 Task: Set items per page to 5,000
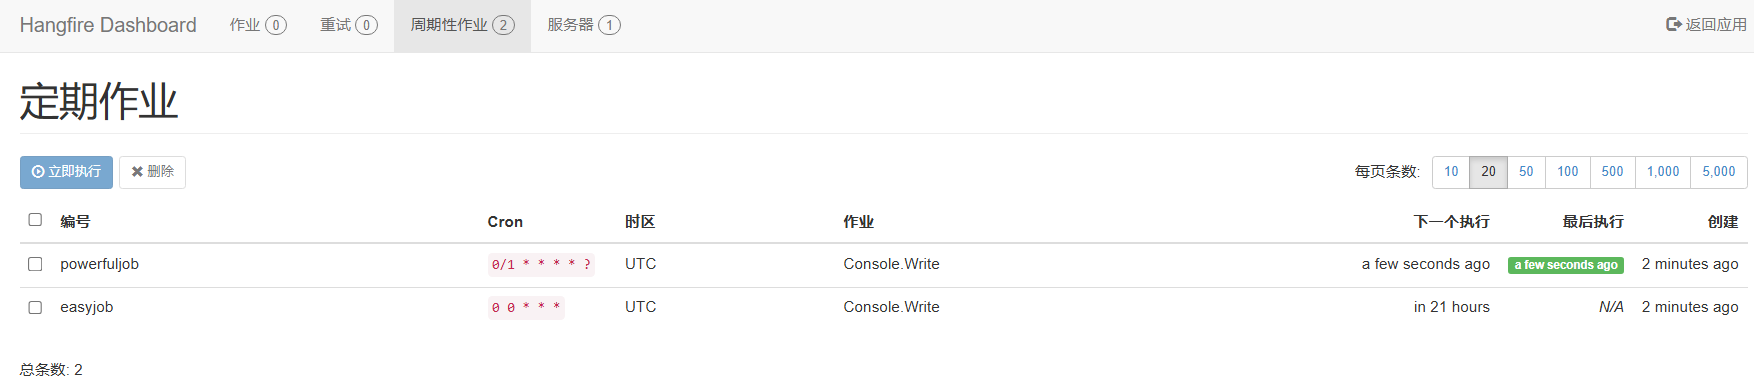[1719, 172]
